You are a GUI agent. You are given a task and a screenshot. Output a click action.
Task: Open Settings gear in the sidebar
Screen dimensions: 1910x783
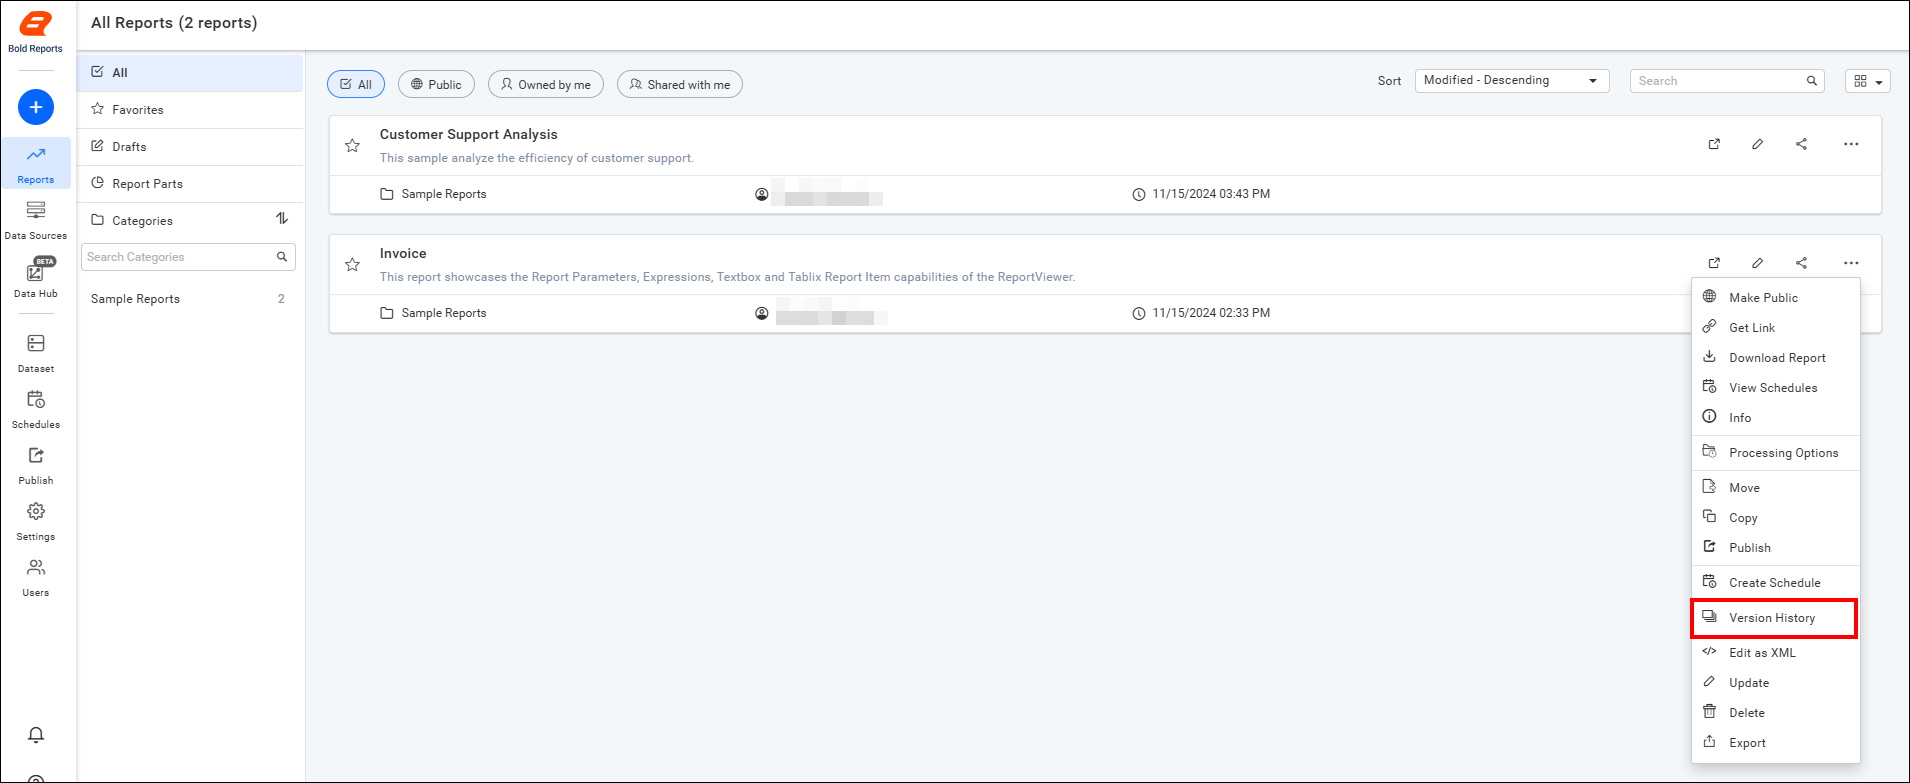point(36,521)
